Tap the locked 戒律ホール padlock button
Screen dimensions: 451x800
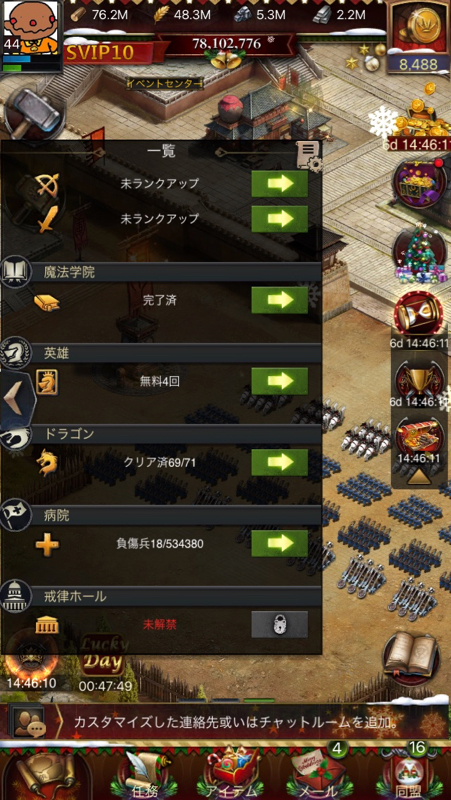click(x=280, y=624)
